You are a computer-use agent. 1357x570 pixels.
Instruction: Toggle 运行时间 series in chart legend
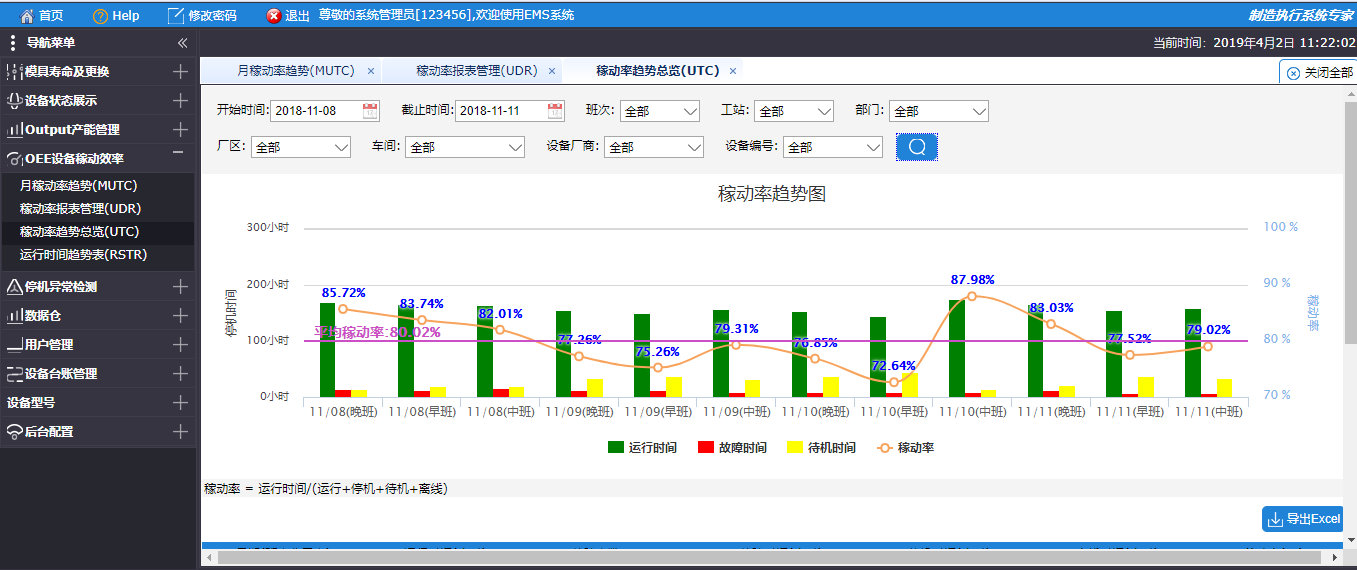(x=642, y=448)
